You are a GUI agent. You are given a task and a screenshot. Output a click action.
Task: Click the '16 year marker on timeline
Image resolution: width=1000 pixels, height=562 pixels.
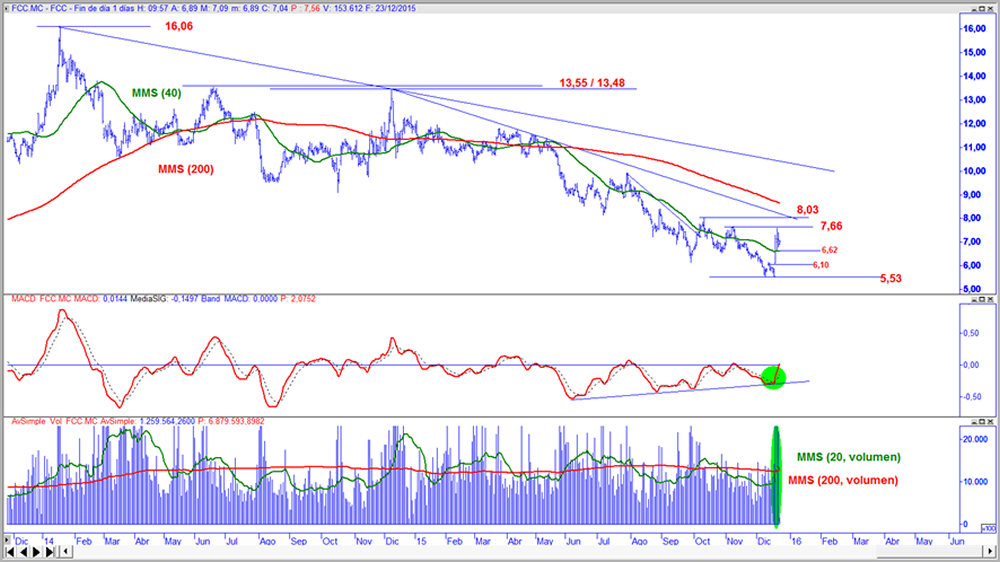(x=796, y=541)
